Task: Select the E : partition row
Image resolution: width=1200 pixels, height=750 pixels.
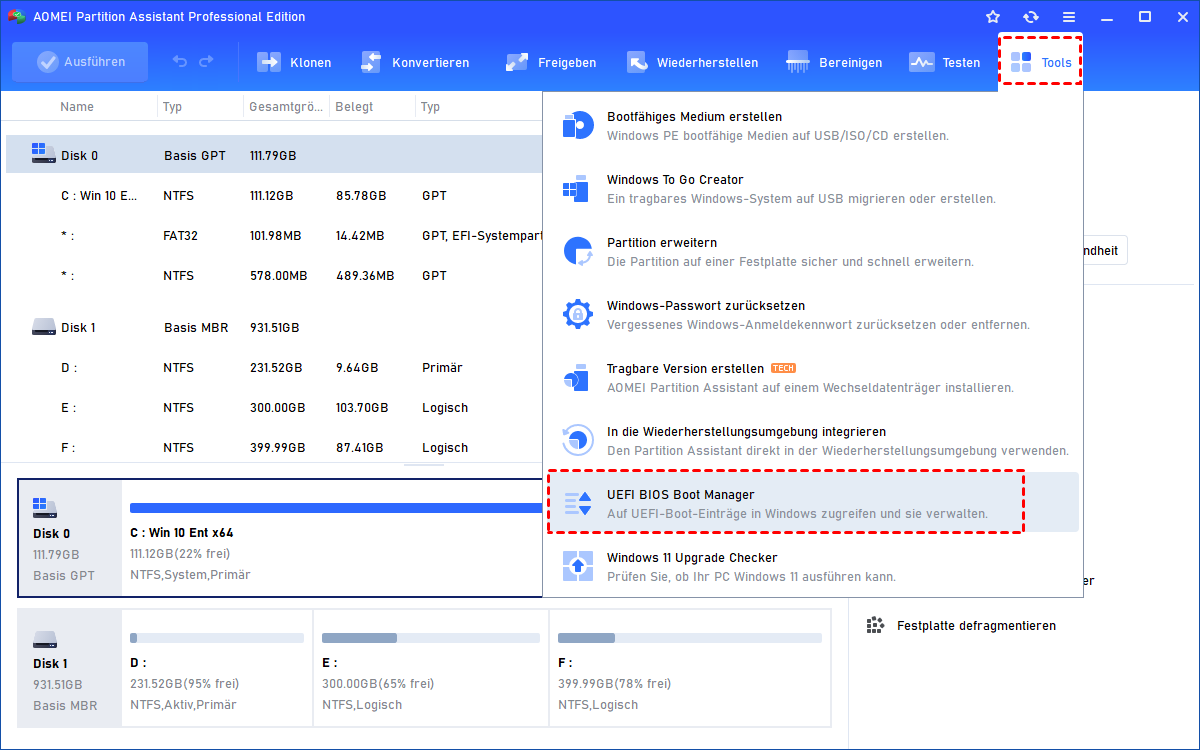Action: (274, 408)
